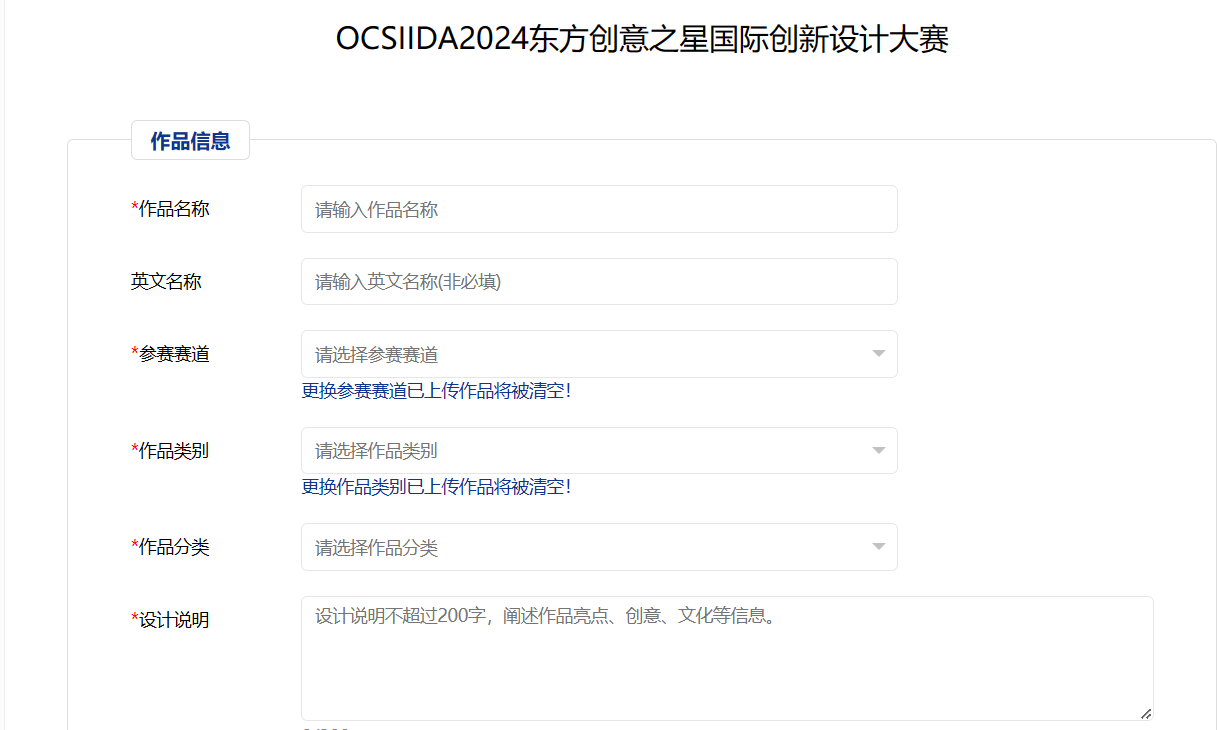
Task: Click the 作品名称 text input field
Action: click(x=598, y=209)
